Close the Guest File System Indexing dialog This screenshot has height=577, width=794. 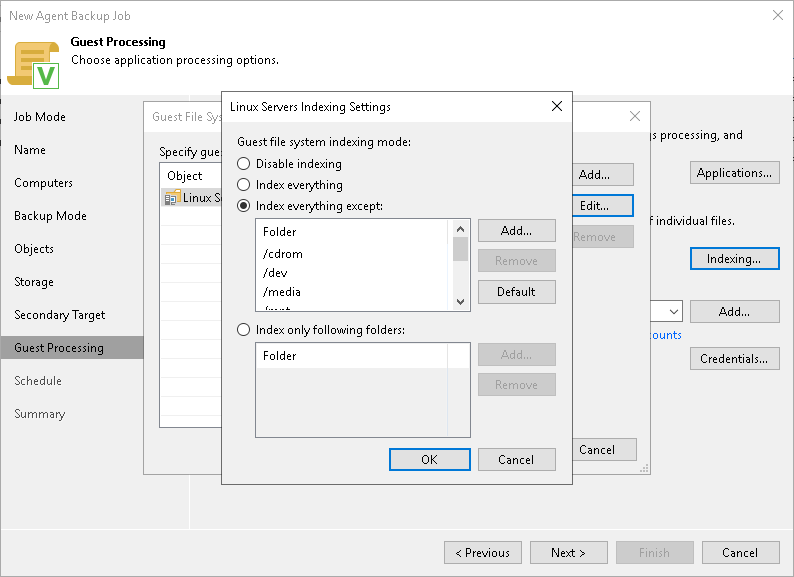tap(634, 116)
